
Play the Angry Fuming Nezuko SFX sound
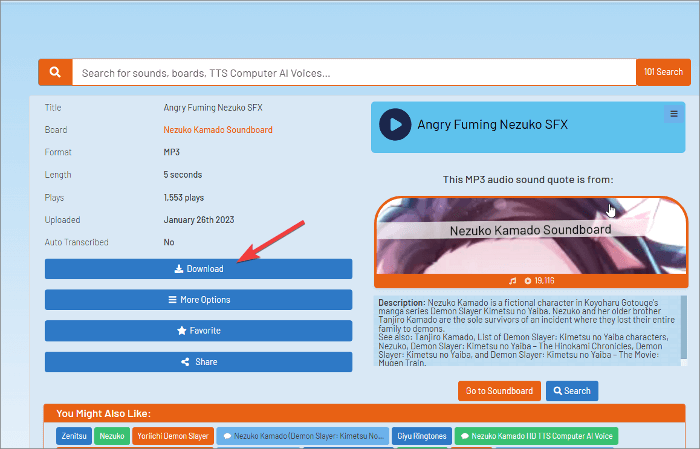click(x=396, y=125)
